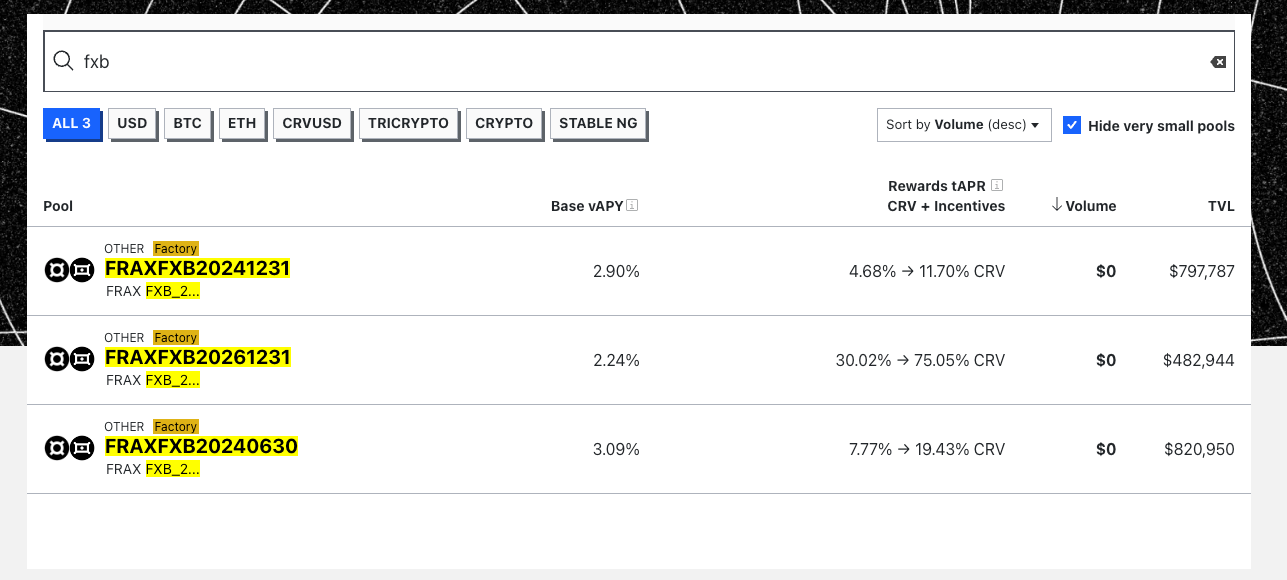The width and height of the screenshot is (1287, 580).
Task: Show STABLE NG pools
Action: (598, 124)
